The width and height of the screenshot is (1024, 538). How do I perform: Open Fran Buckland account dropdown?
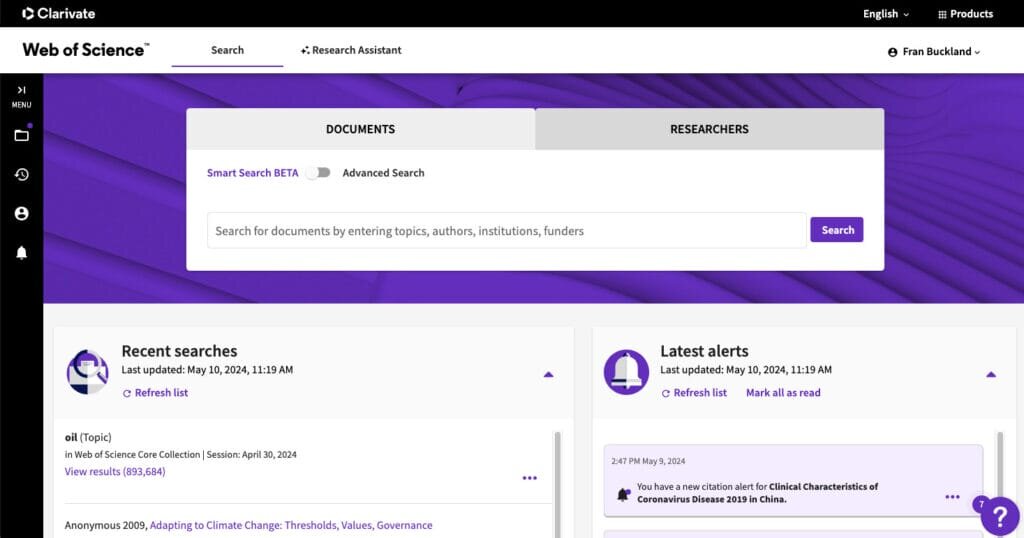[934, 52]
